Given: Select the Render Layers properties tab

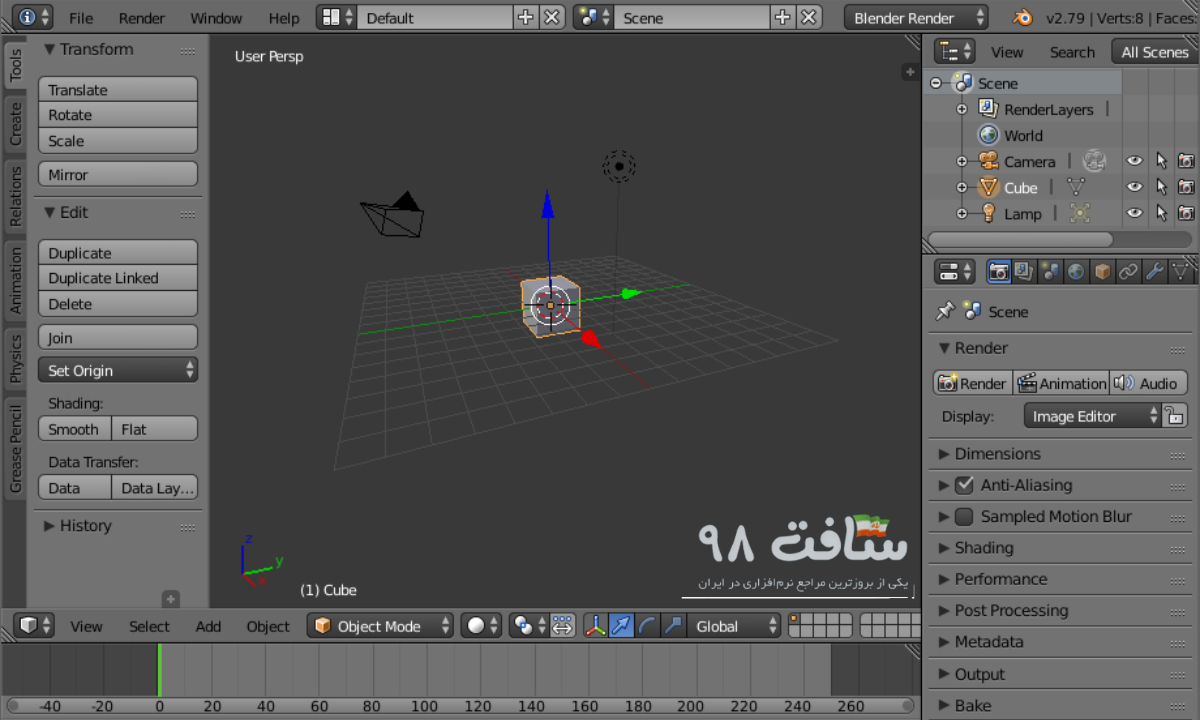Looking at the screenshot, I should (x=1024, y=271).
